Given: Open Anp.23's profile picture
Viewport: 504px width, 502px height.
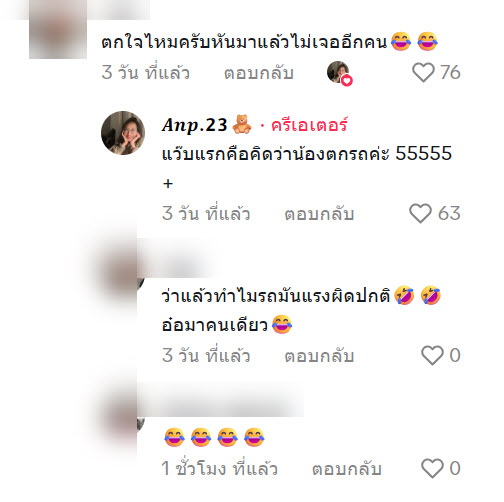Looking at the screenshot, I should 123,133.
